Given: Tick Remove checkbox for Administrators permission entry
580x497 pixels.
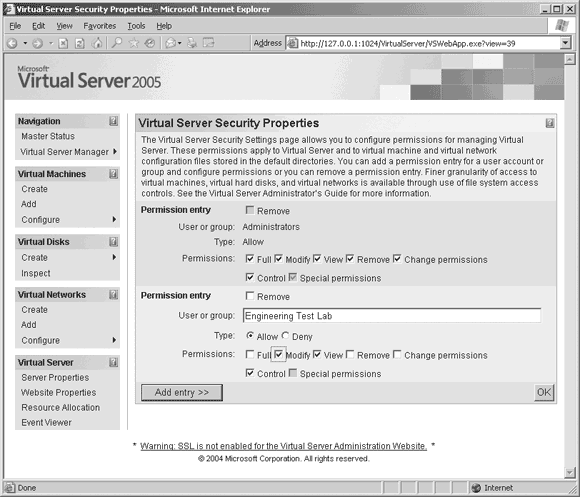Looking at the screenshot, I should [250, 210].
